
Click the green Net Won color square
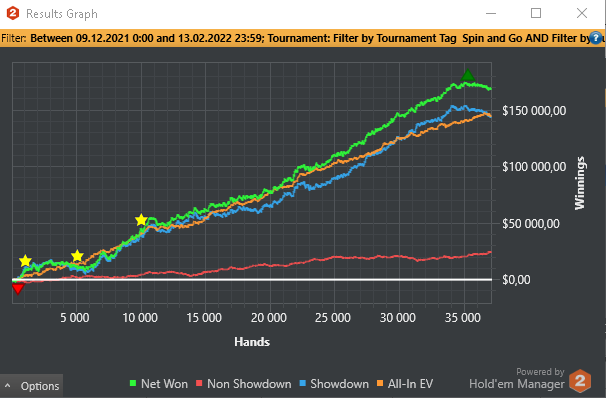pos(133,383)
